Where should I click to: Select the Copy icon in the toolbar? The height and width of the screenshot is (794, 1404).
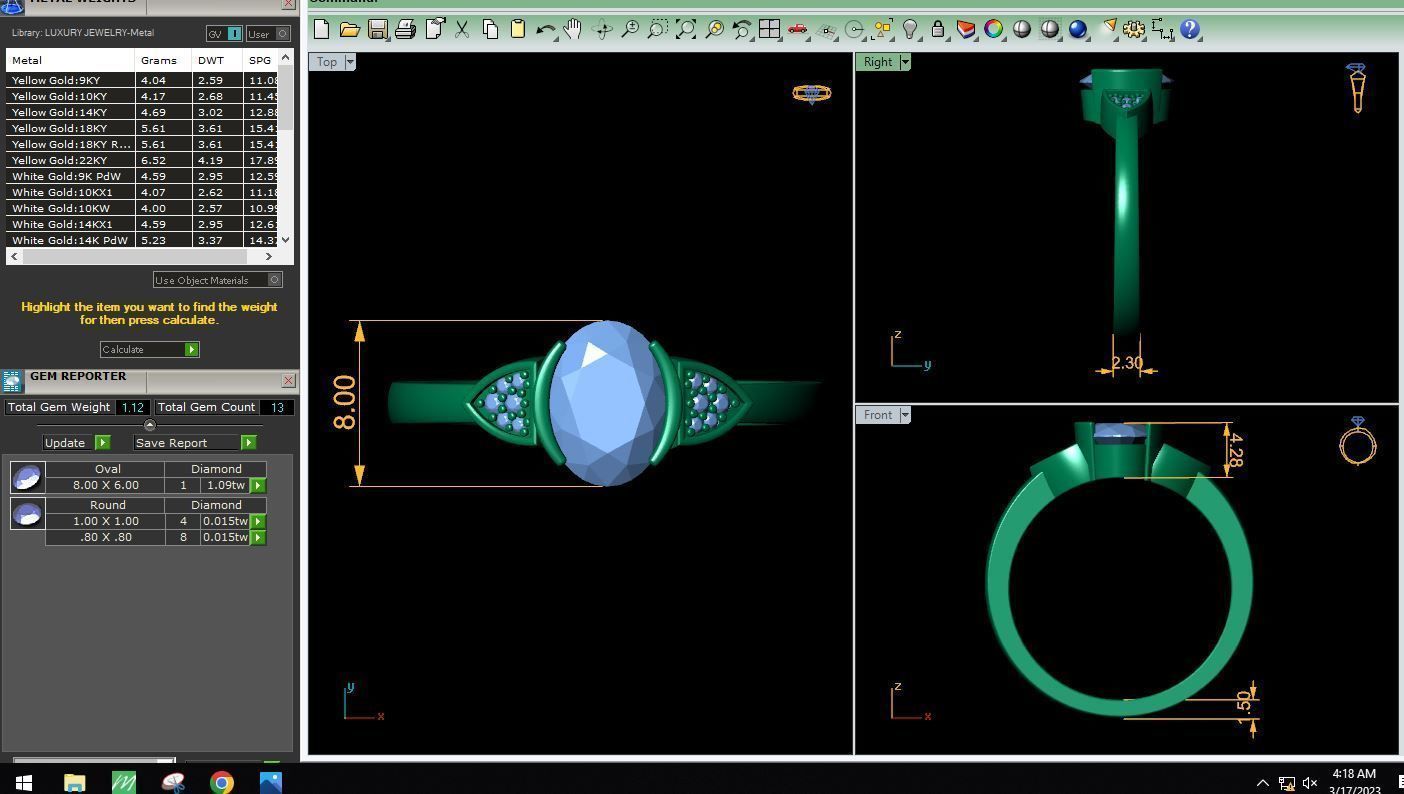tap(490, 30)
